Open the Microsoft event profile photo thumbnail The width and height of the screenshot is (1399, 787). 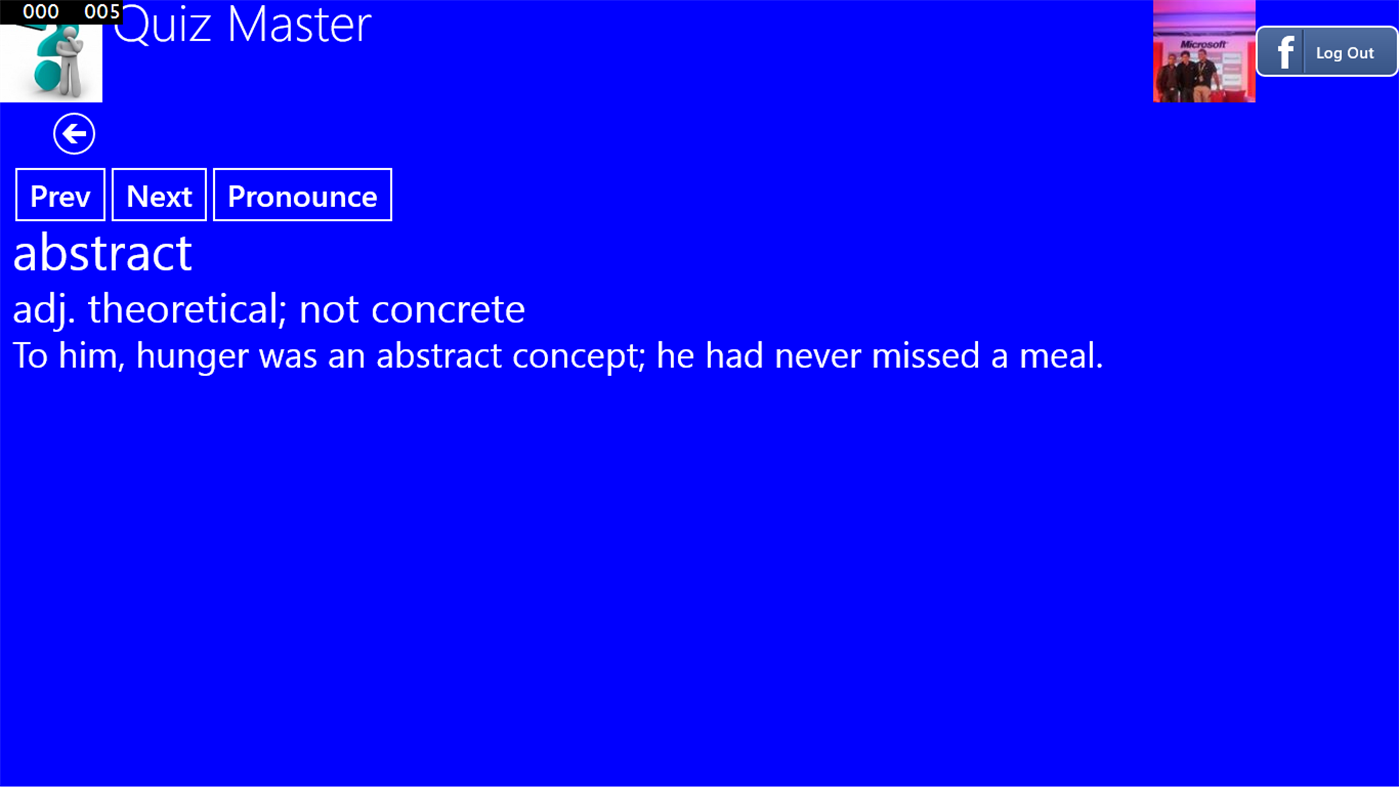click(1203, 50)
